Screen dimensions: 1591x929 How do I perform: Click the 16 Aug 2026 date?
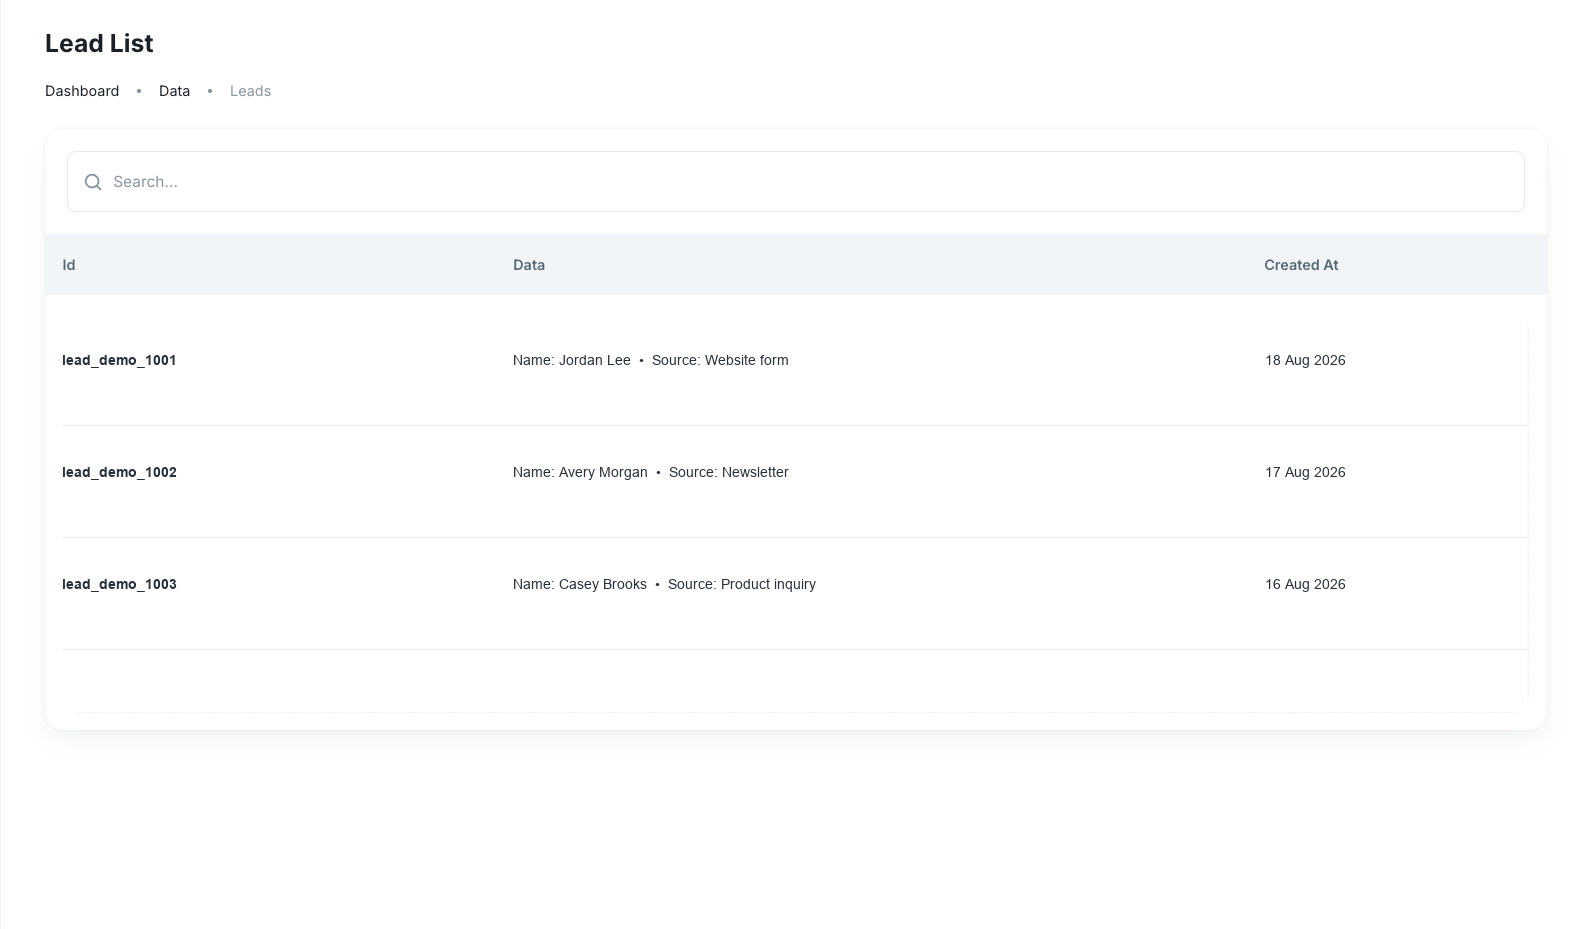(1305, 584)
